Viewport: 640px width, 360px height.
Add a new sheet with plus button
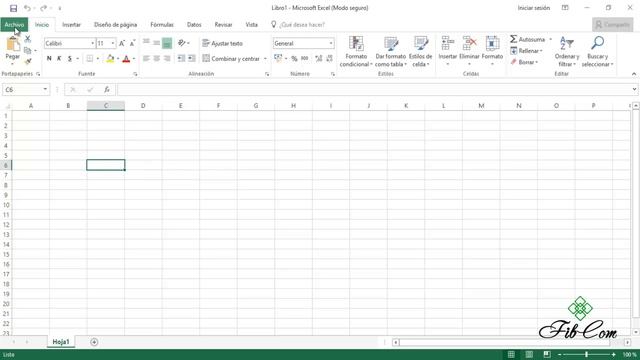[x=94, y=342]
